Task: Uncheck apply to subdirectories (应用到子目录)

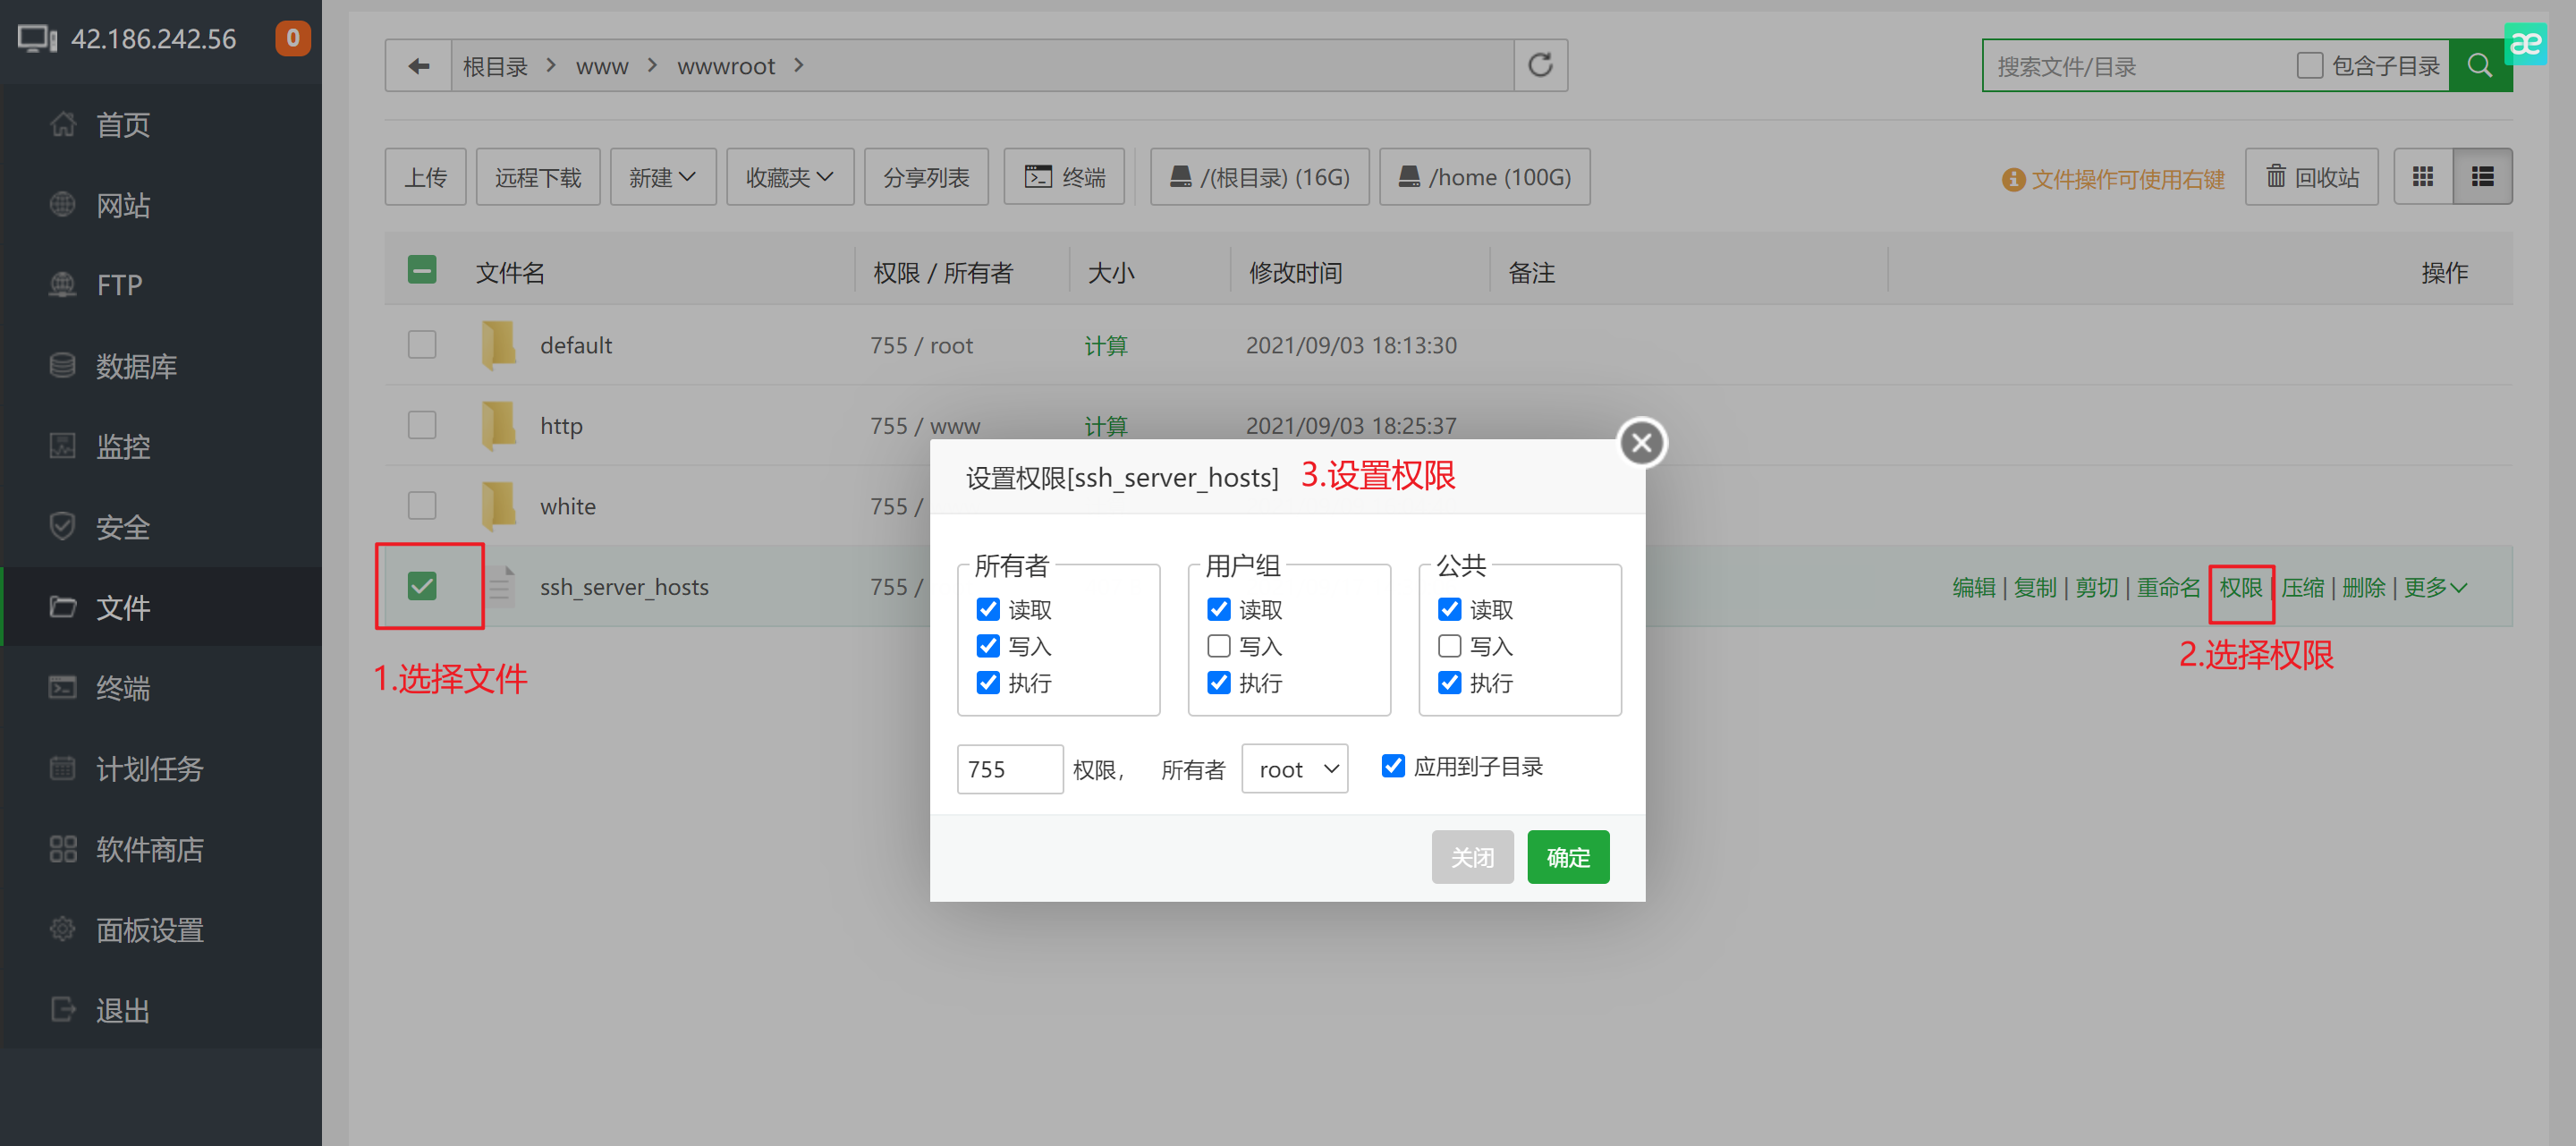Action: point(1392,766)
